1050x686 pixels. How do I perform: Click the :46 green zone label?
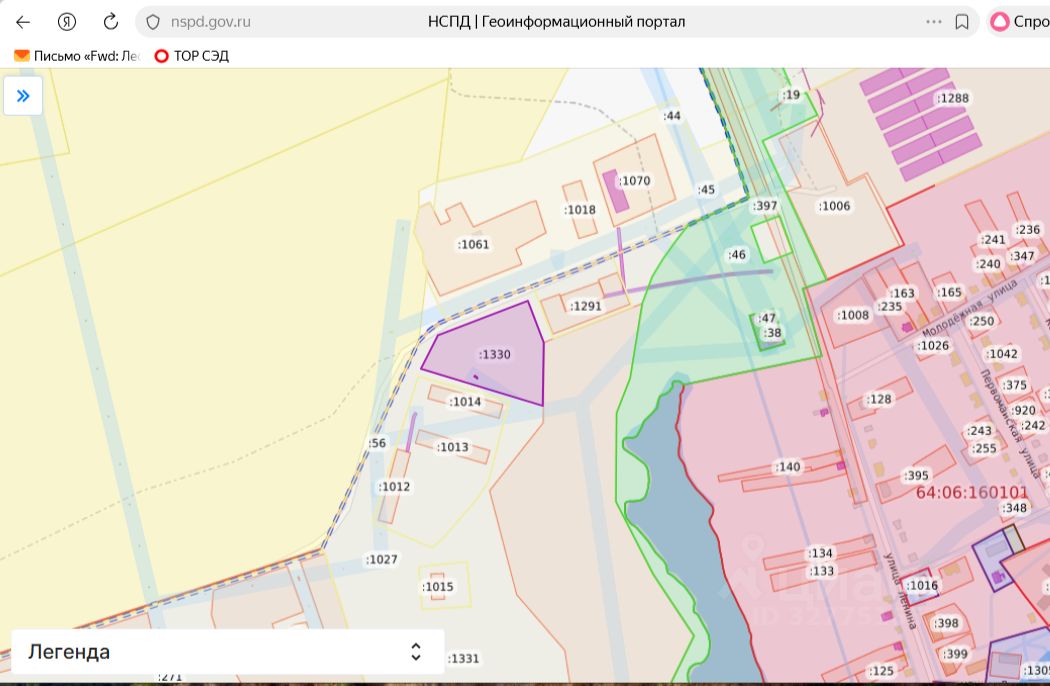coord(737,255)
